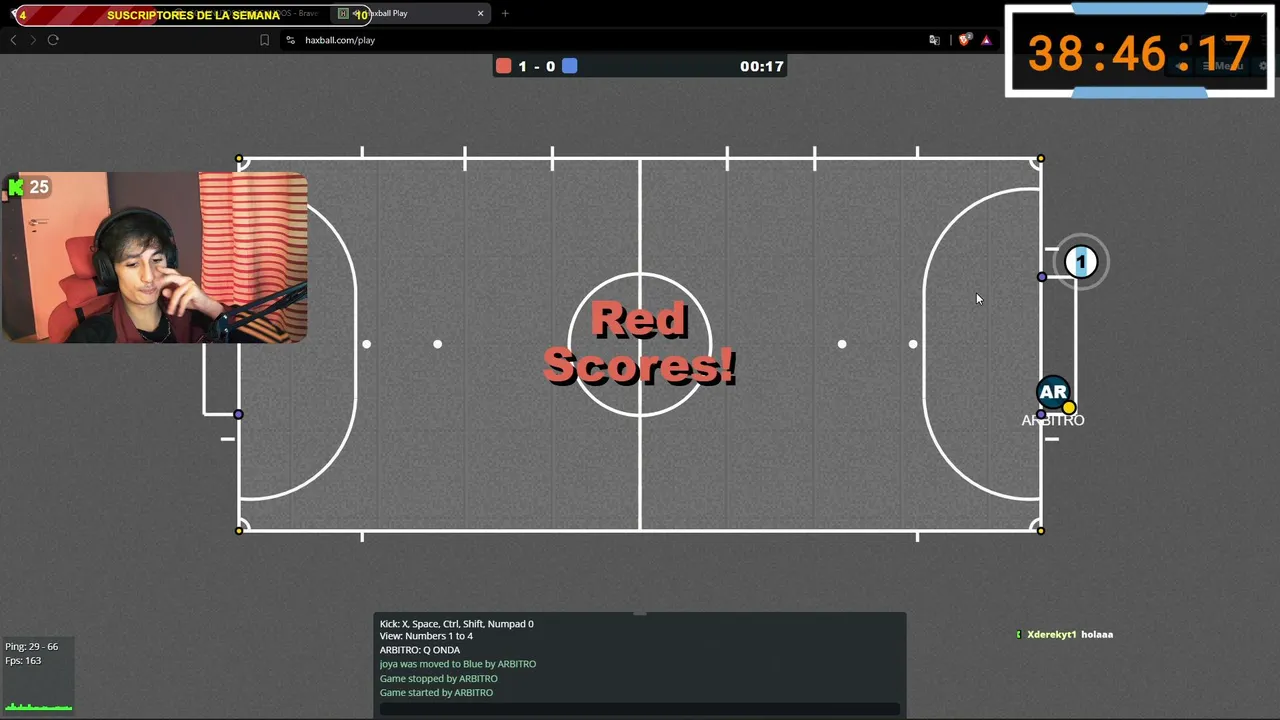Click the player disc numbered 1
1280x720 pixels.
(1080, 262)
